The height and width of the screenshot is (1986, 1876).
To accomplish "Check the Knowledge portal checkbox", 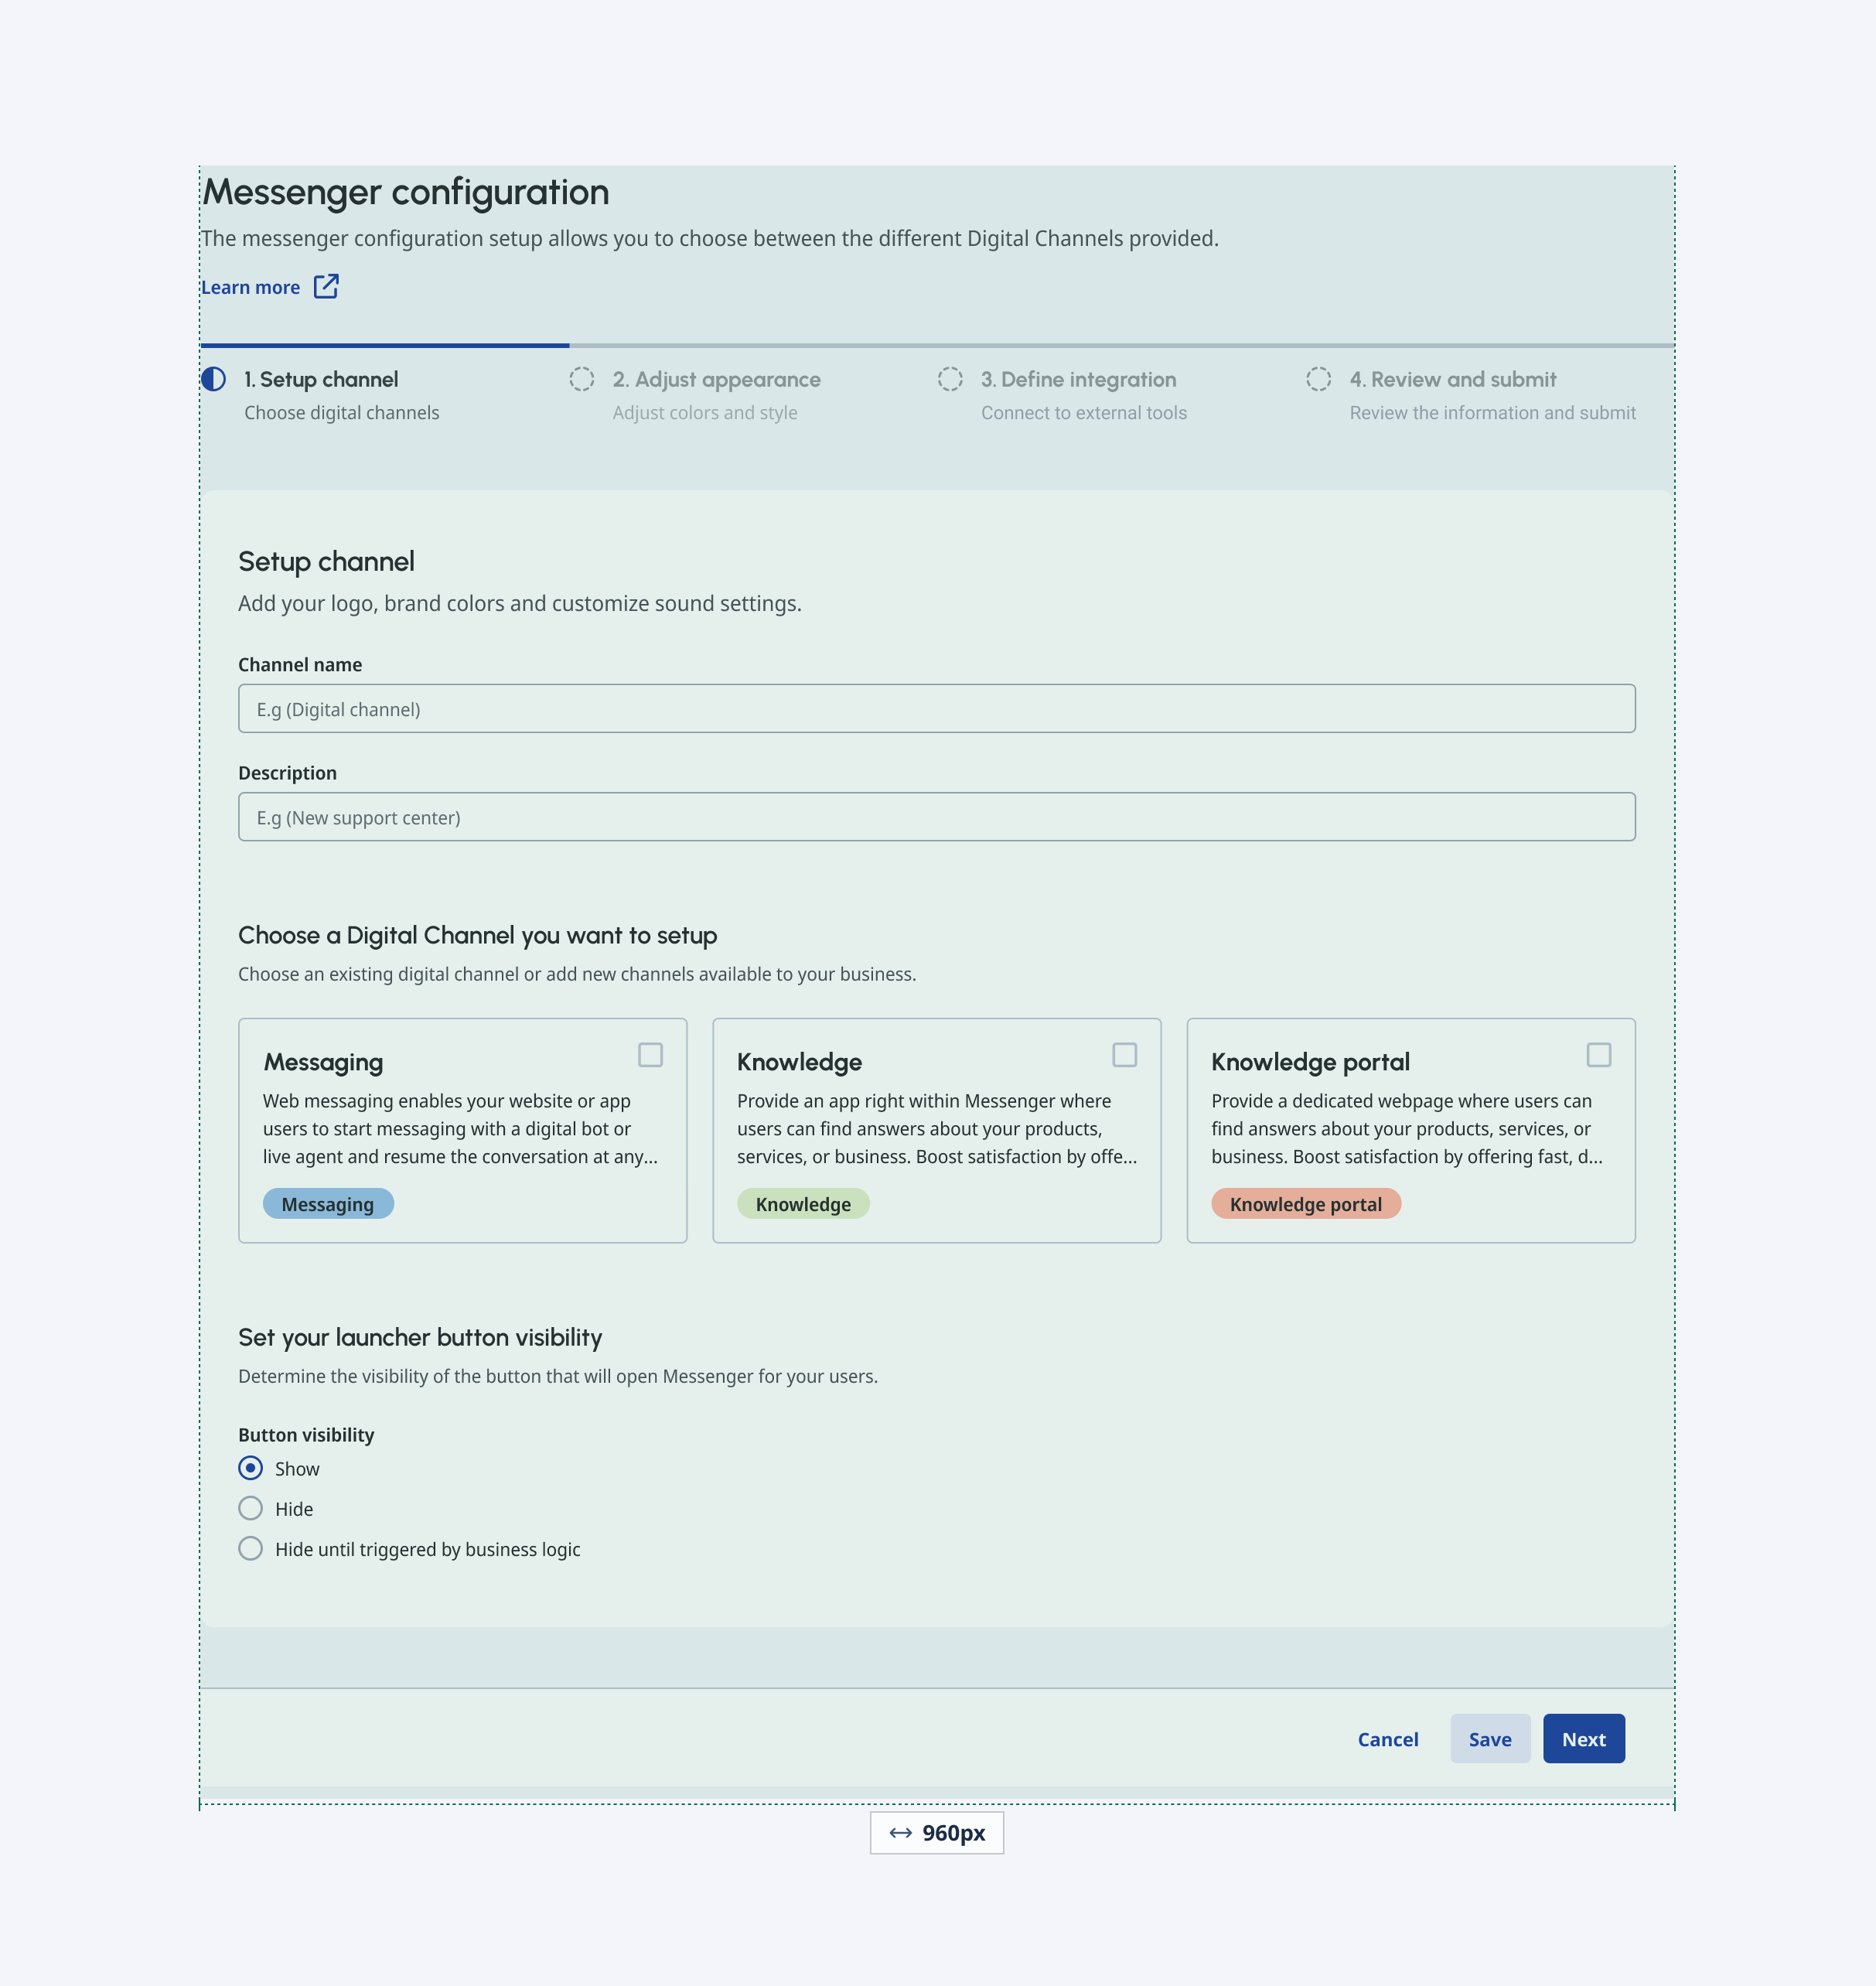I will point(1600,1055).
